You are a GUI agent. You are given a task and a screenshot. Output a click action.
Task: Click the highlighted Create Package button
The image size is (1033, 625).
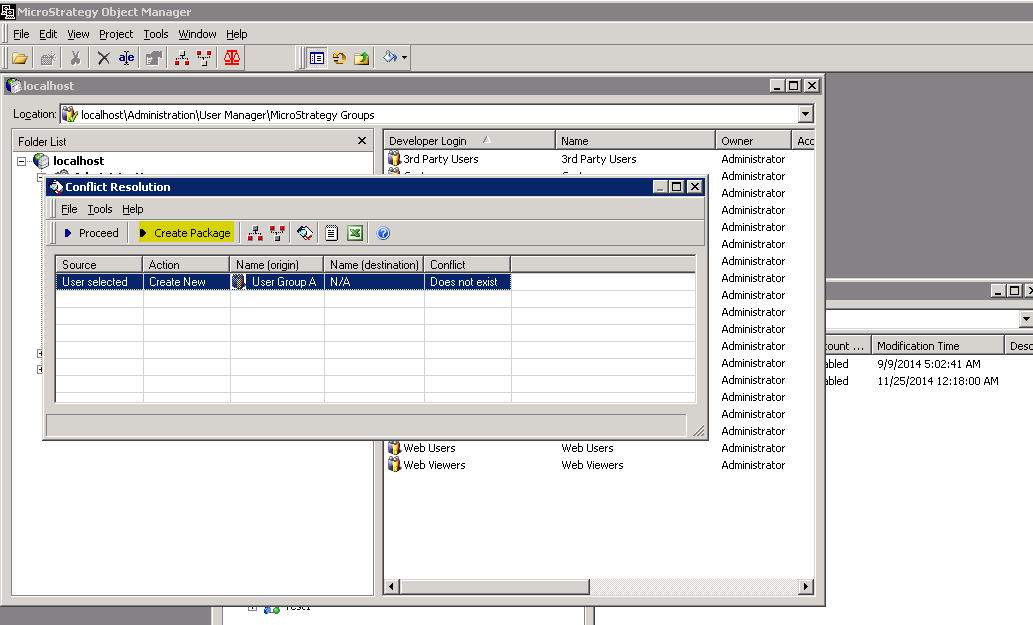click(185, 232)
